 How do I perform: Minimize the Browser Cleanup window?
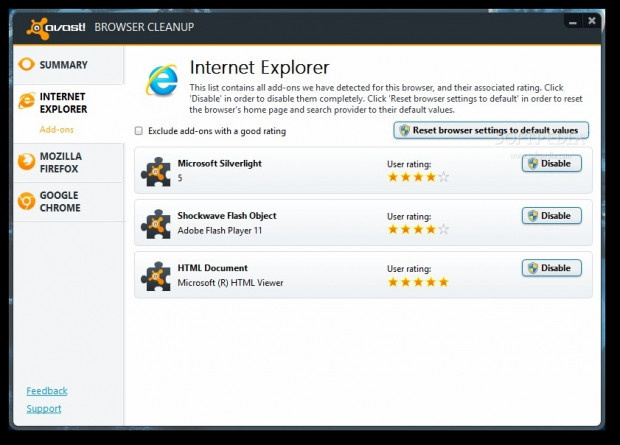(x=573, y=22)
